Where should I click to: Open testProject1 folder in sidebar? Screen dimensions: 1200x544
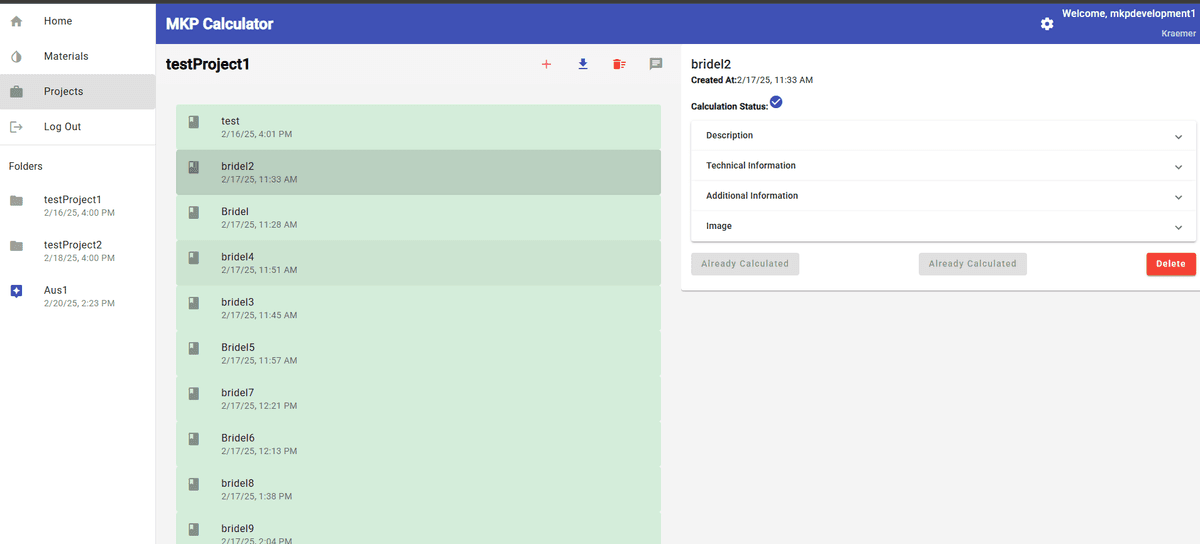pos(78,205)
